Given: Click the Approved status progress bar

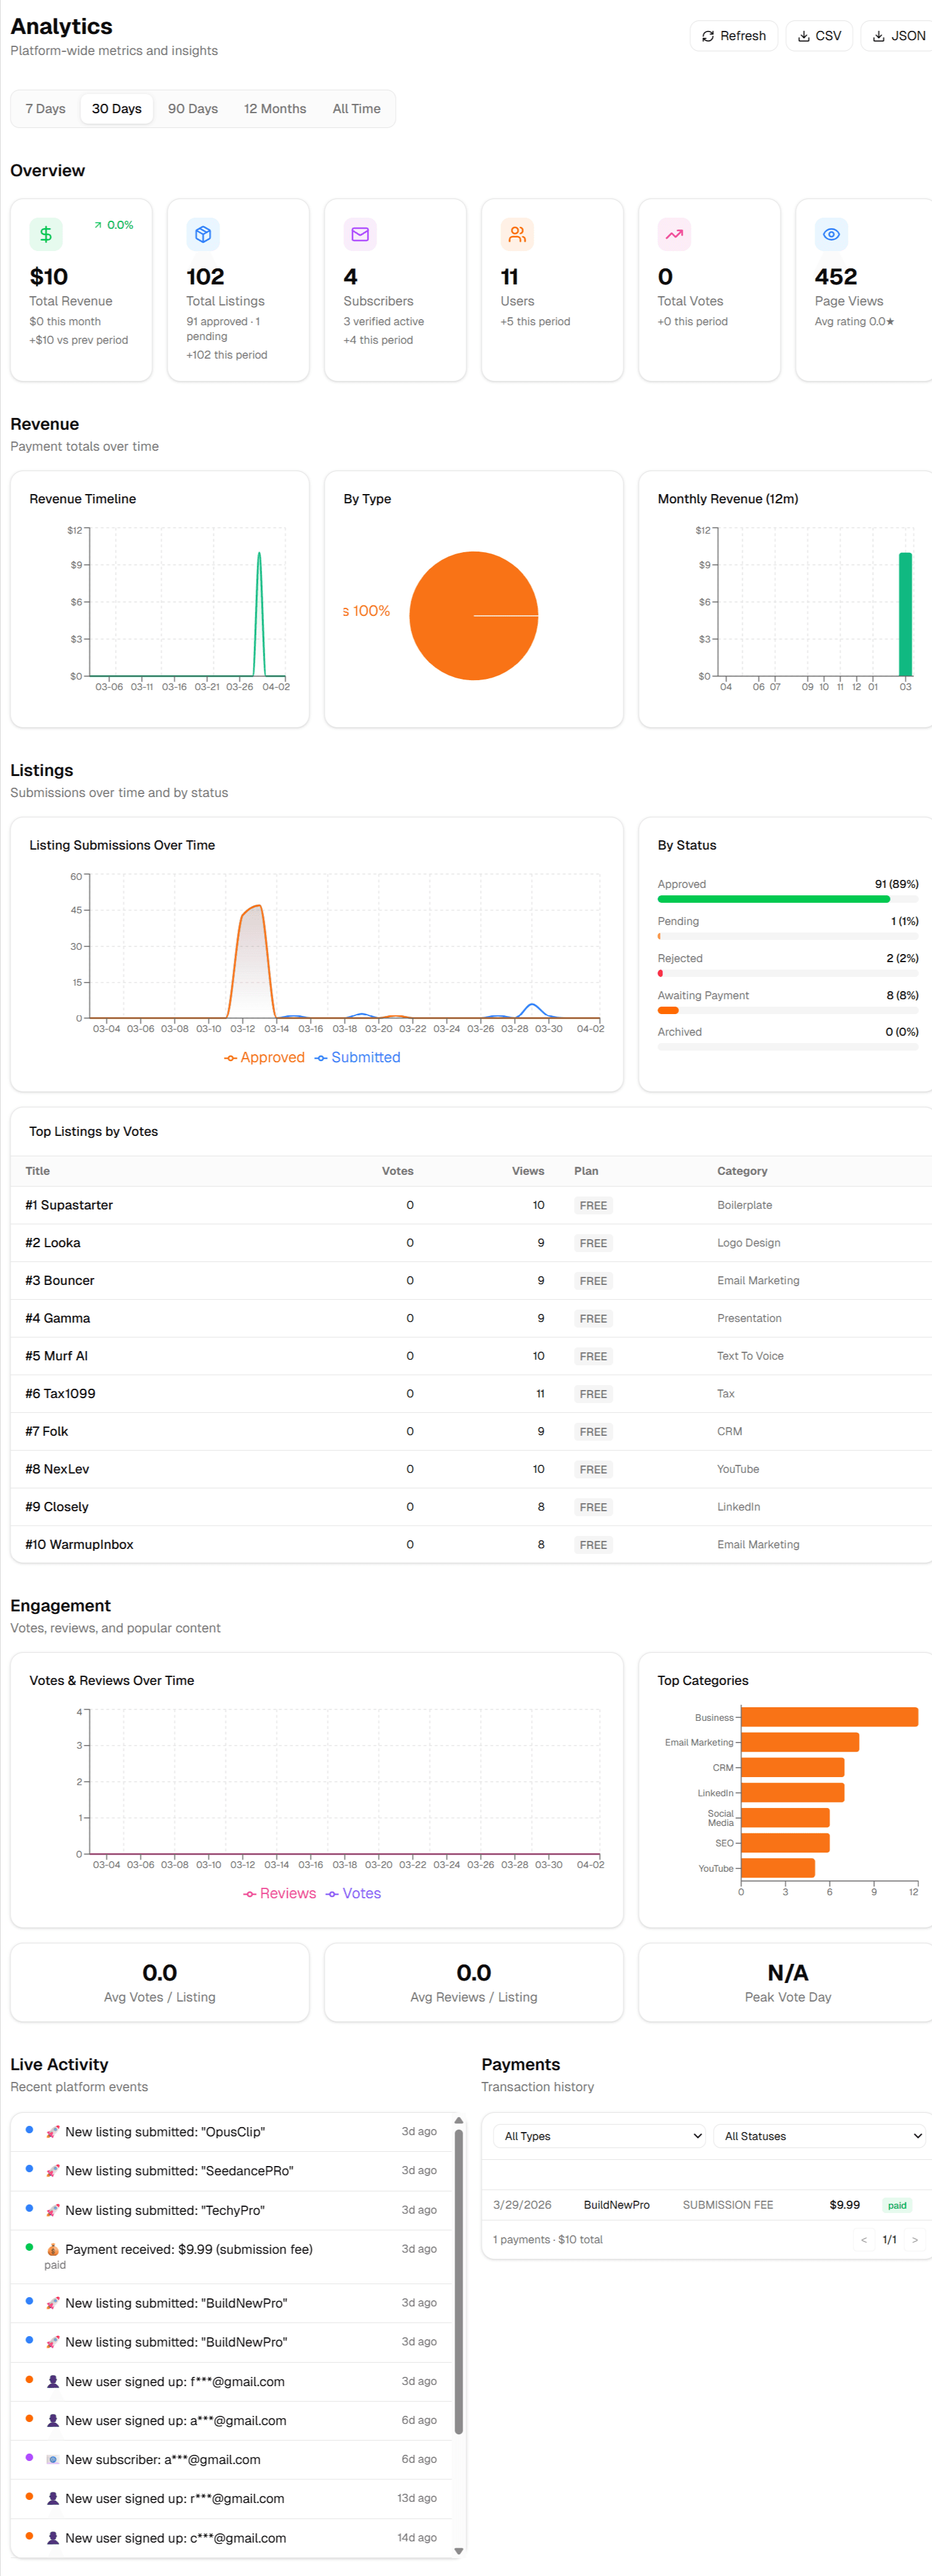Looking at the screenshot, I should (x=788, y=899).
